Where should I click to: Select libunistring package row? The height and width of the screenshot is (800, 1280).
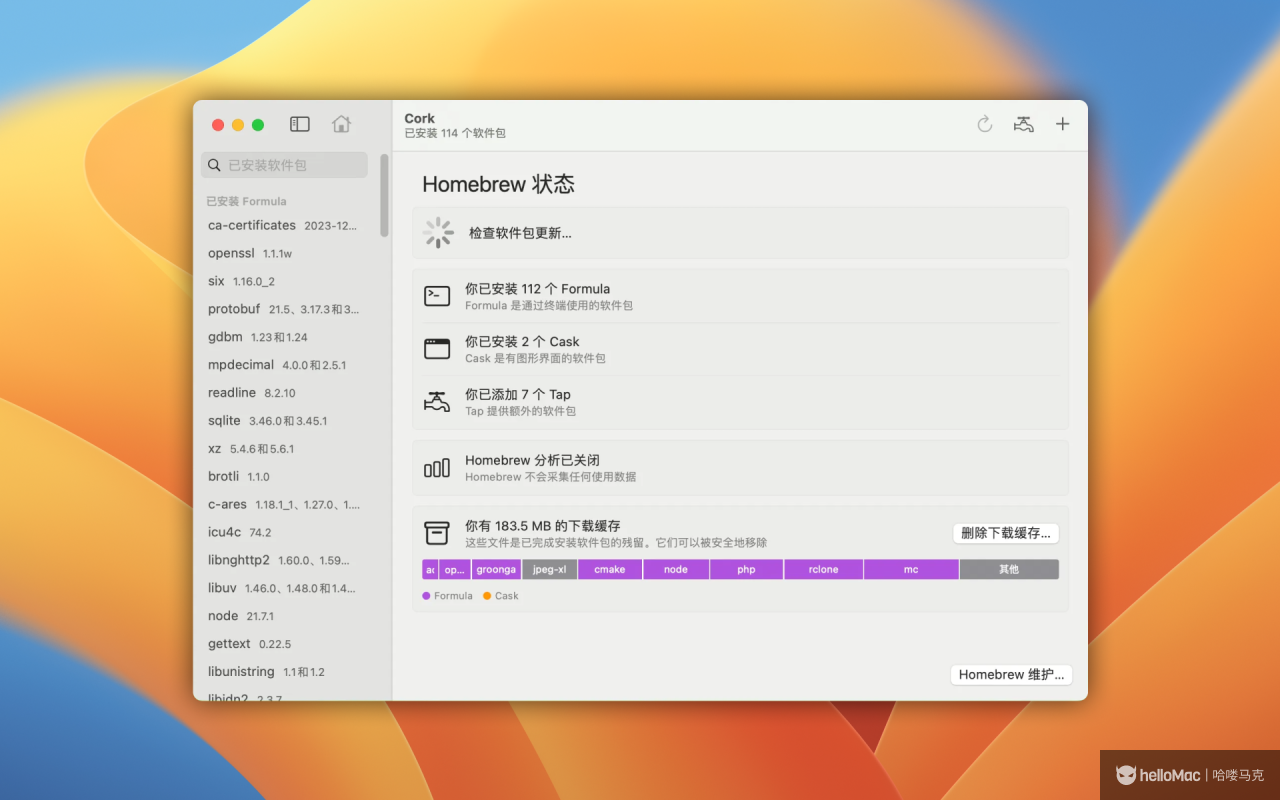(284, 672)
